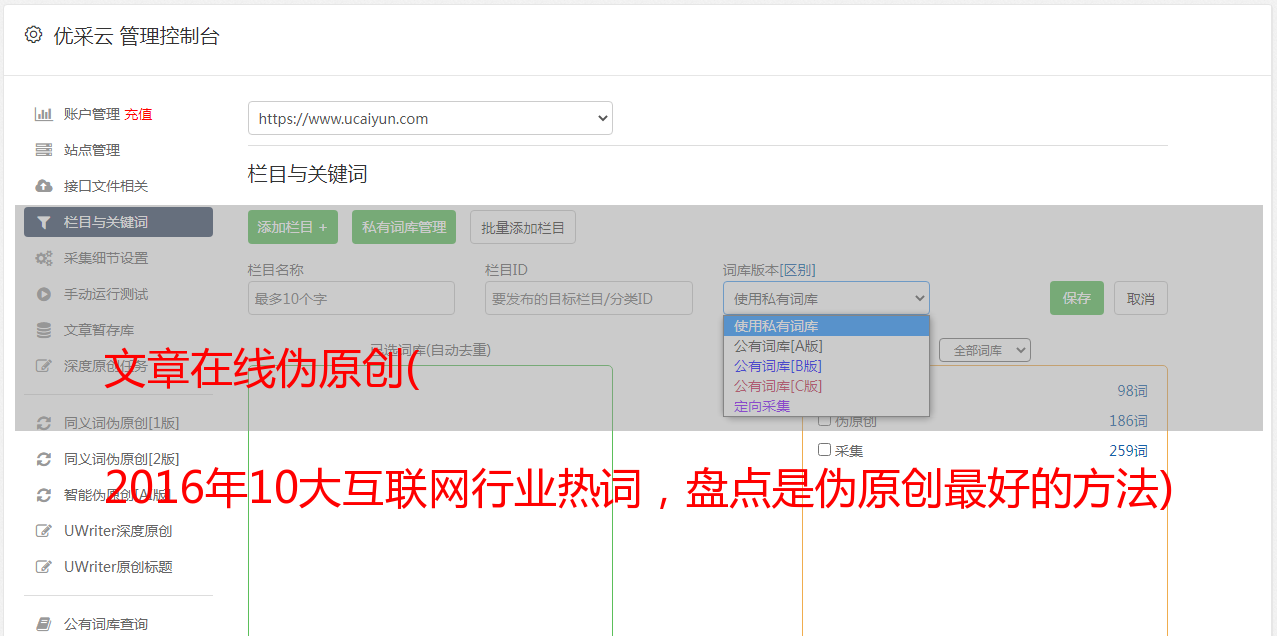1277x636 pixels.
Task: Open 账户管理 in the sidebar
Action: [92, 114]
